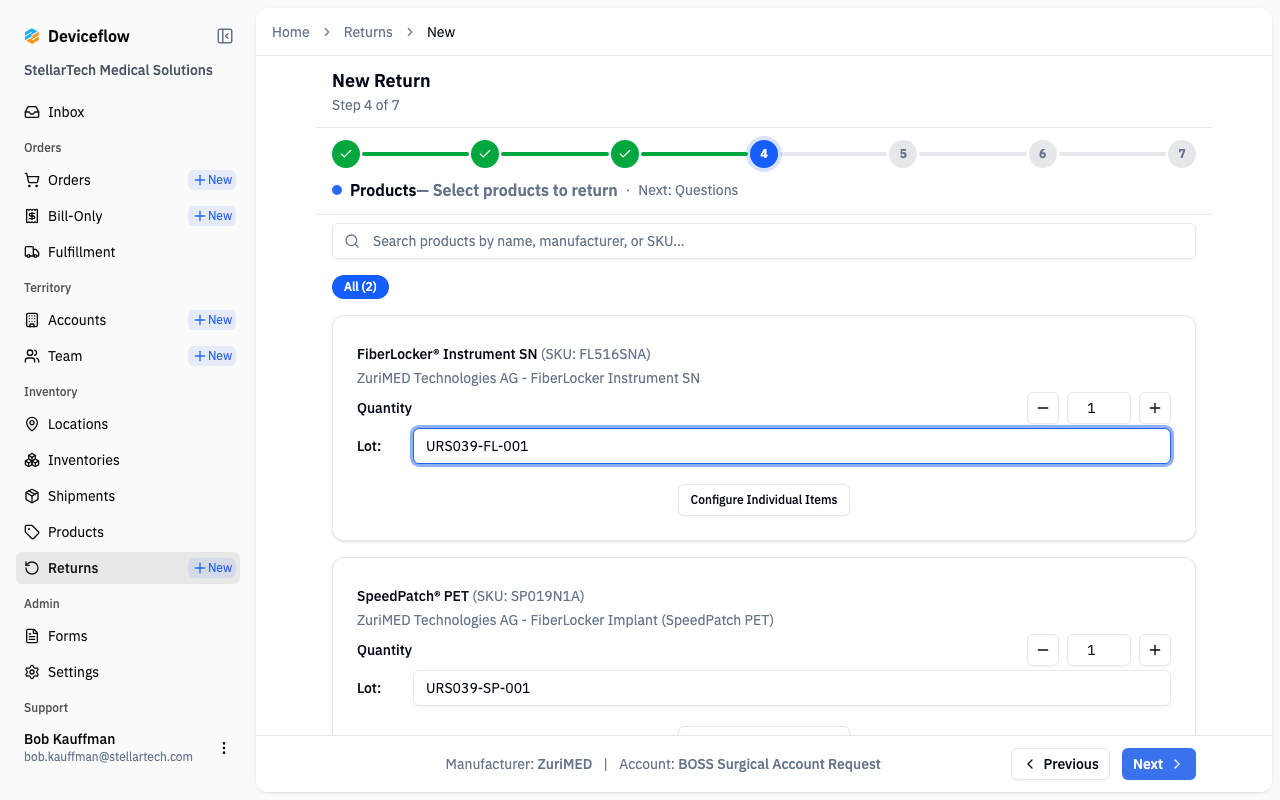Click step 5 indicator
Image resolution: width=1280 pixels, height=800 pixels.
(x=903, y=154)
